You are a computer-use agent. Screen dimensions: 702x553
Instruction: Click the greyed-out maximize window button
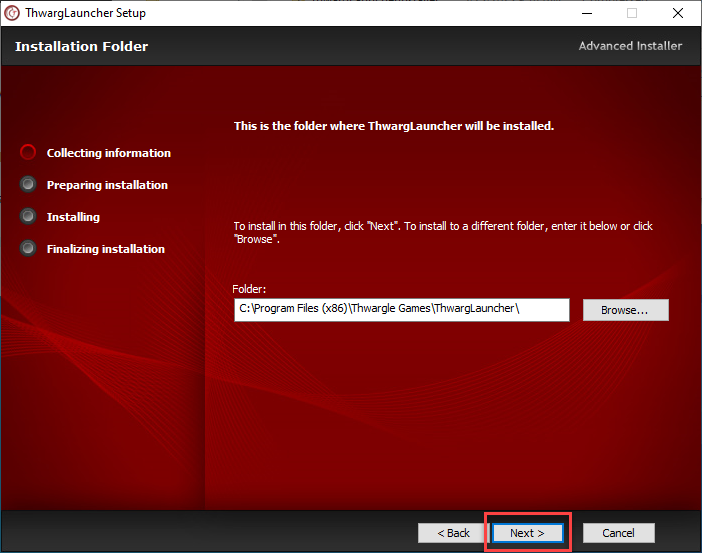(x=632, y=13)
